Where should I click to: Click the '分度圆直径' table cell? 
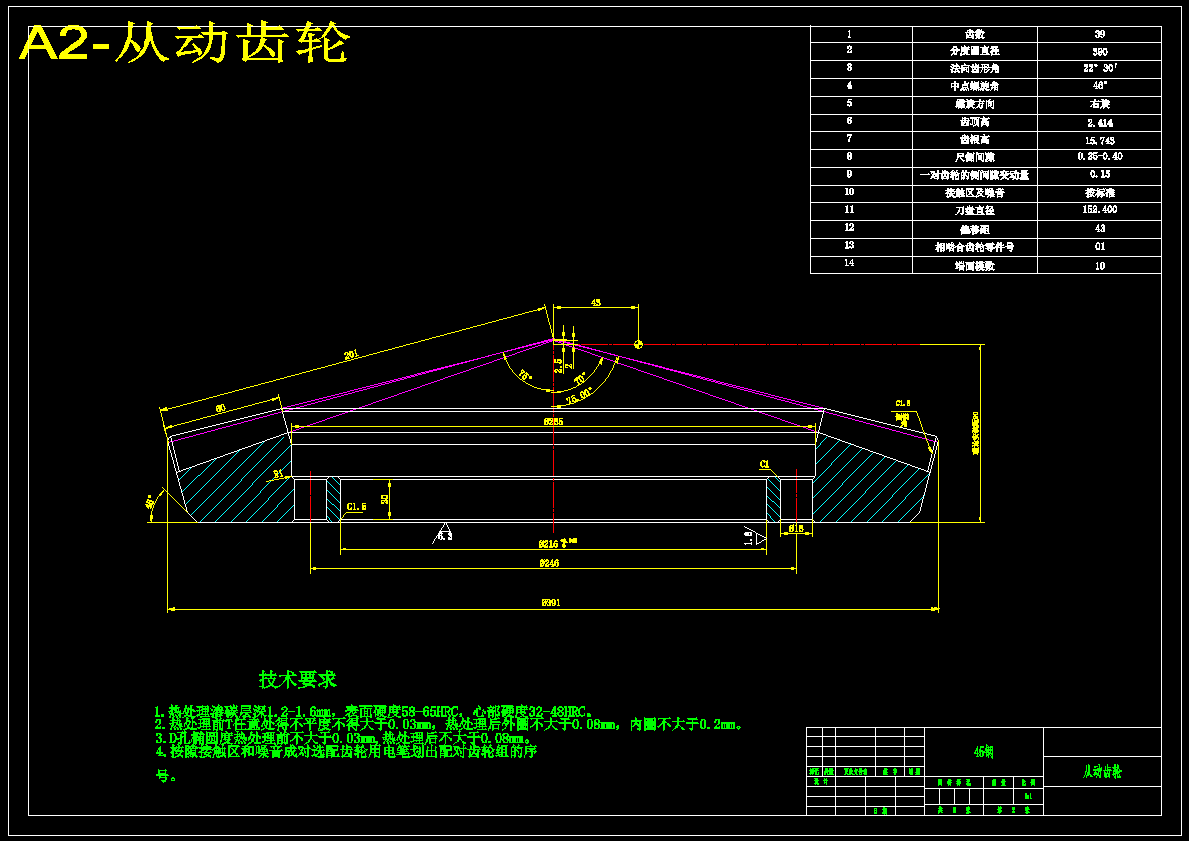tap(974, 52)
